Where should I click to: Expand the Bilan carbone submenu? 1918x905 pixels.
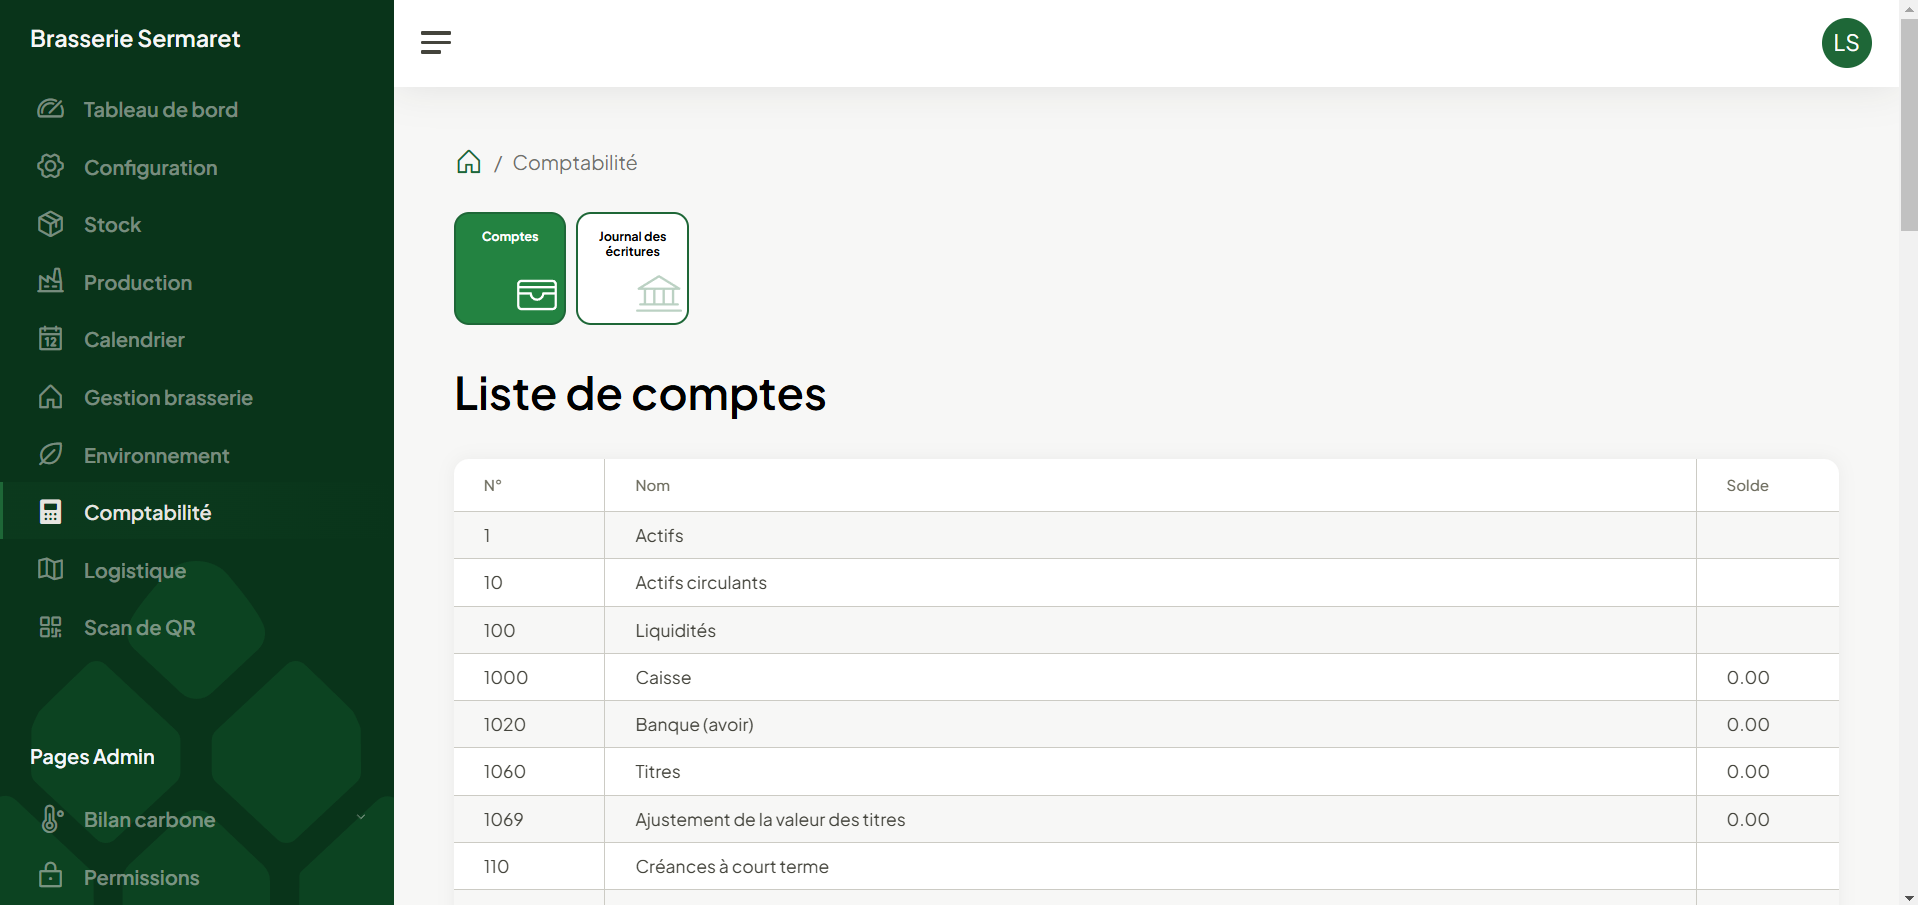(x=360, y=818)
